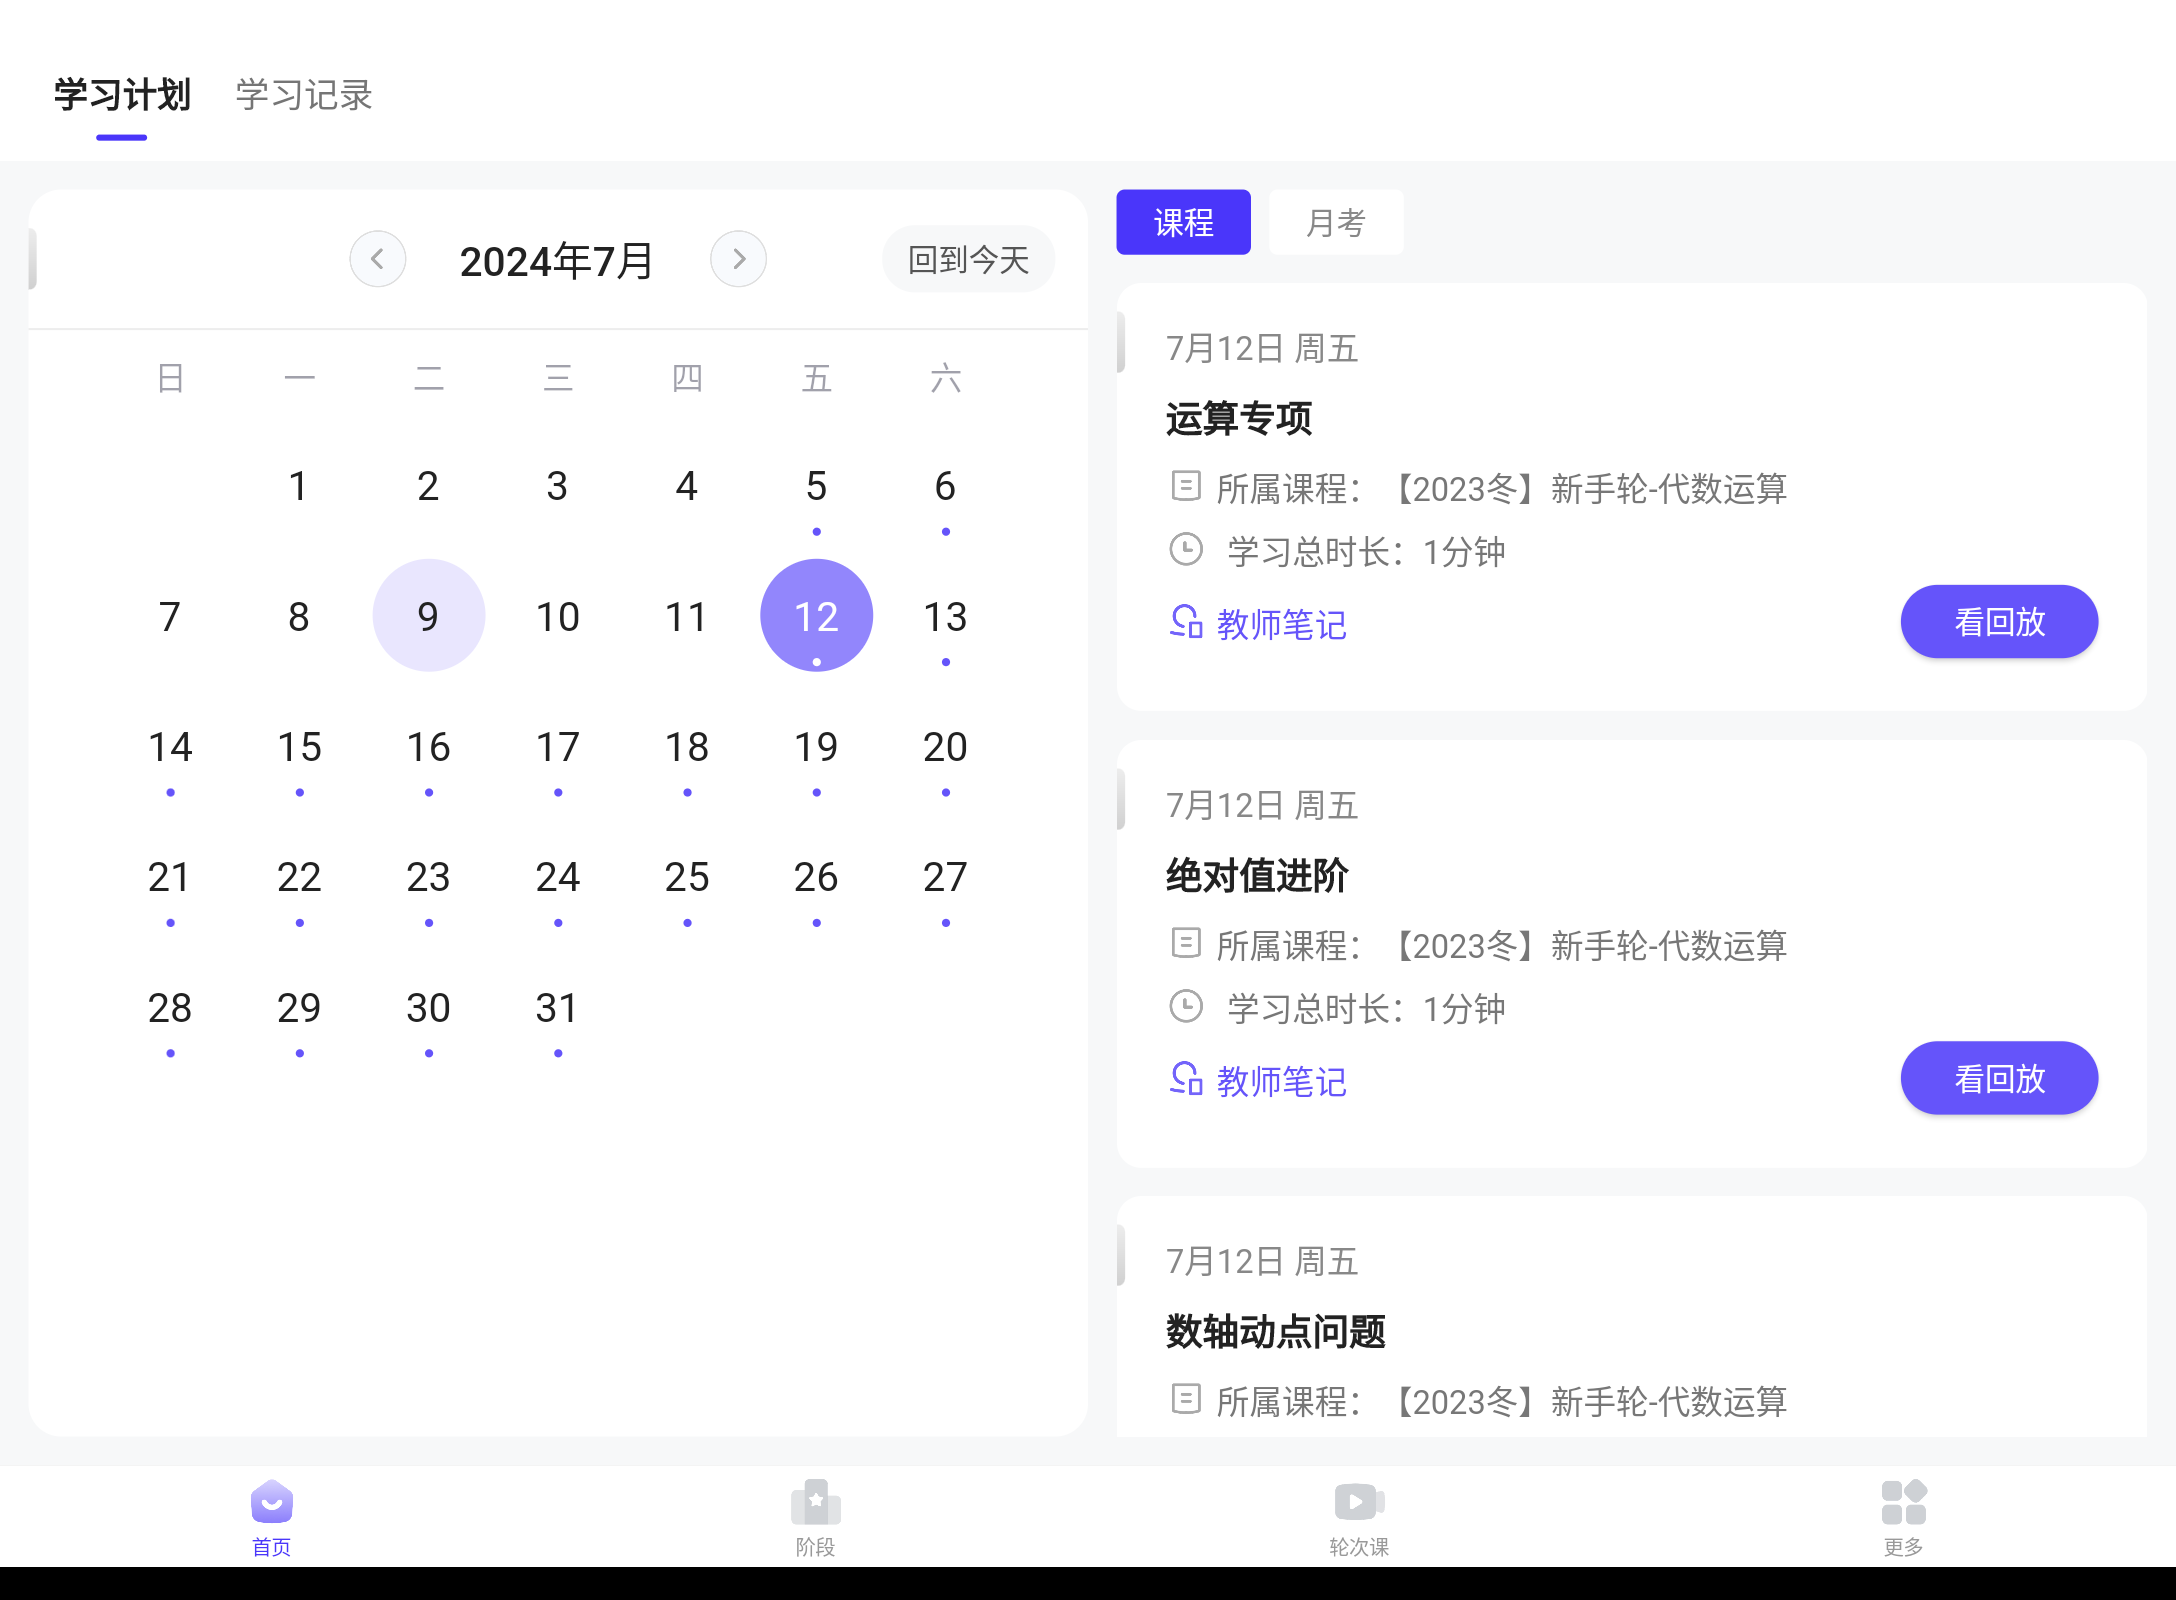Click 回到今天 button
This screenshot has width=2176, height=1600.
click(x=968, y=260)
